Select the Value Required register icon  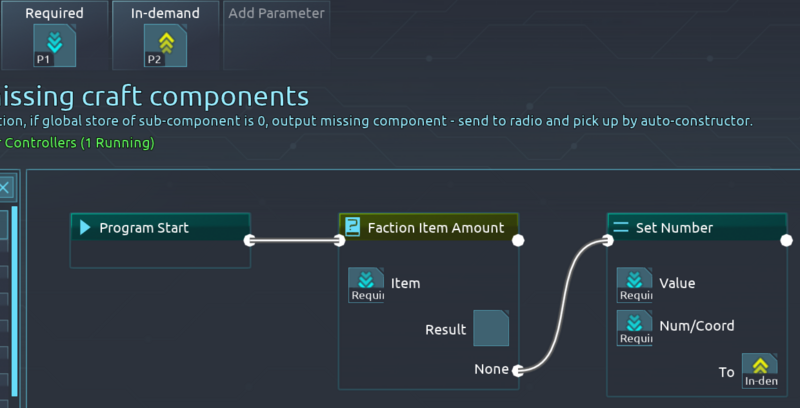coord(634,285)
